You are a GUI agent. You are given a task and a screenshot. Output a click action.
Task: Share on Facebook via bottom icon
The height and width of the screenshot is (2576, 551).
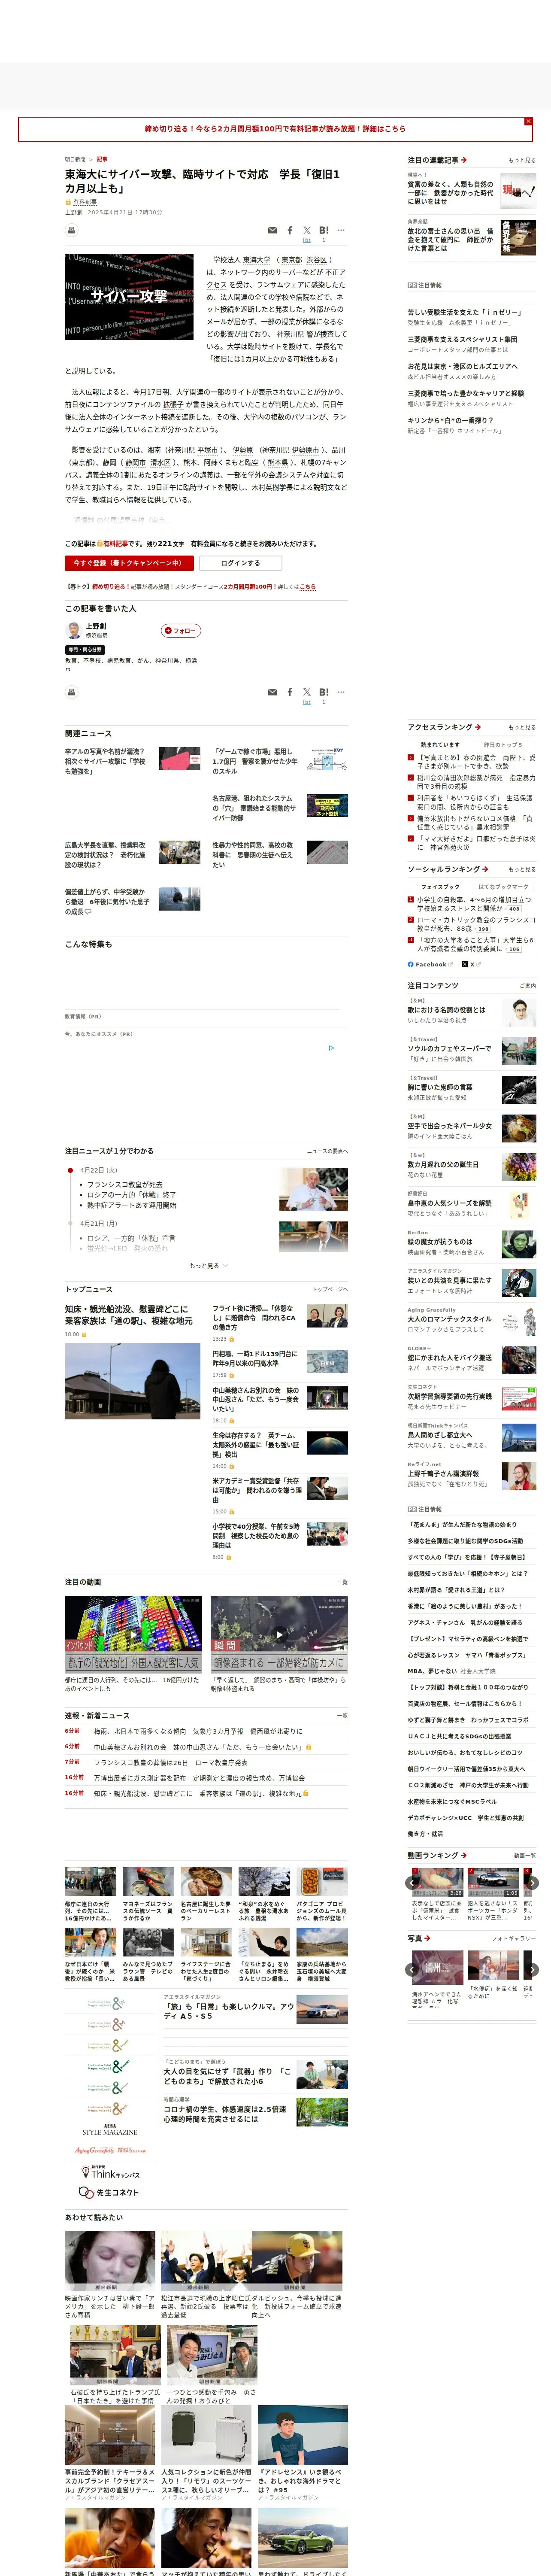[x=290, y=692]
